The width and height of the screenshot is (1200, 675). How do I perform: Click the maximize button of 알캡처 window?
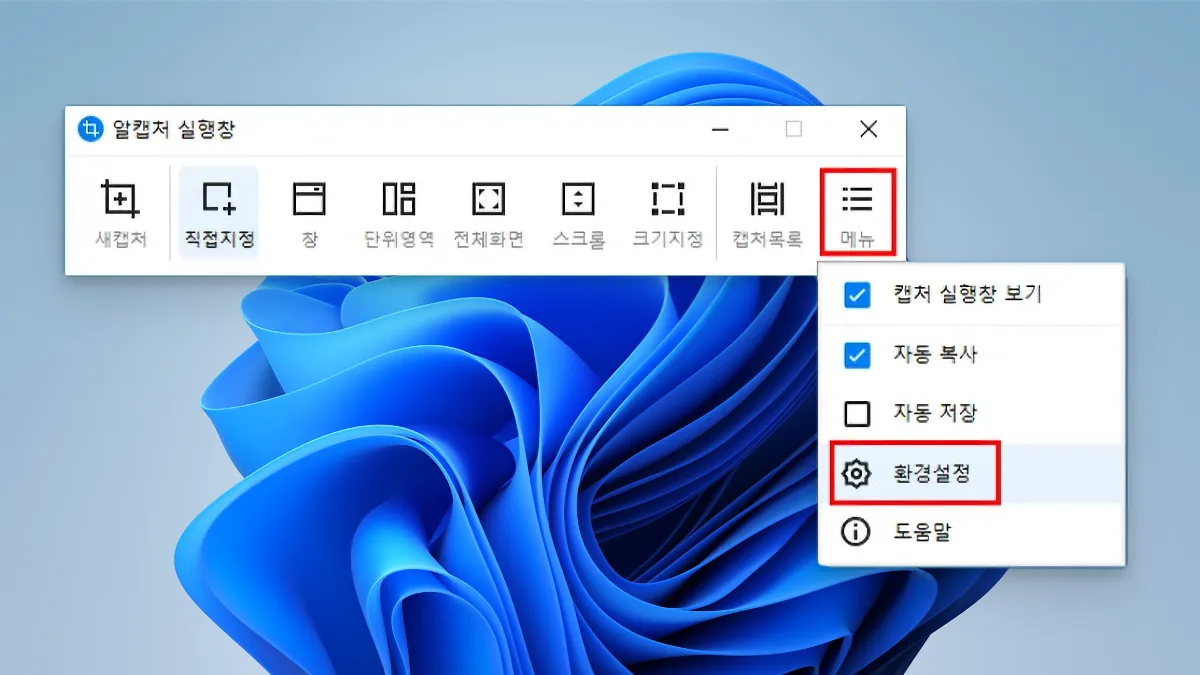click(793, 129)
